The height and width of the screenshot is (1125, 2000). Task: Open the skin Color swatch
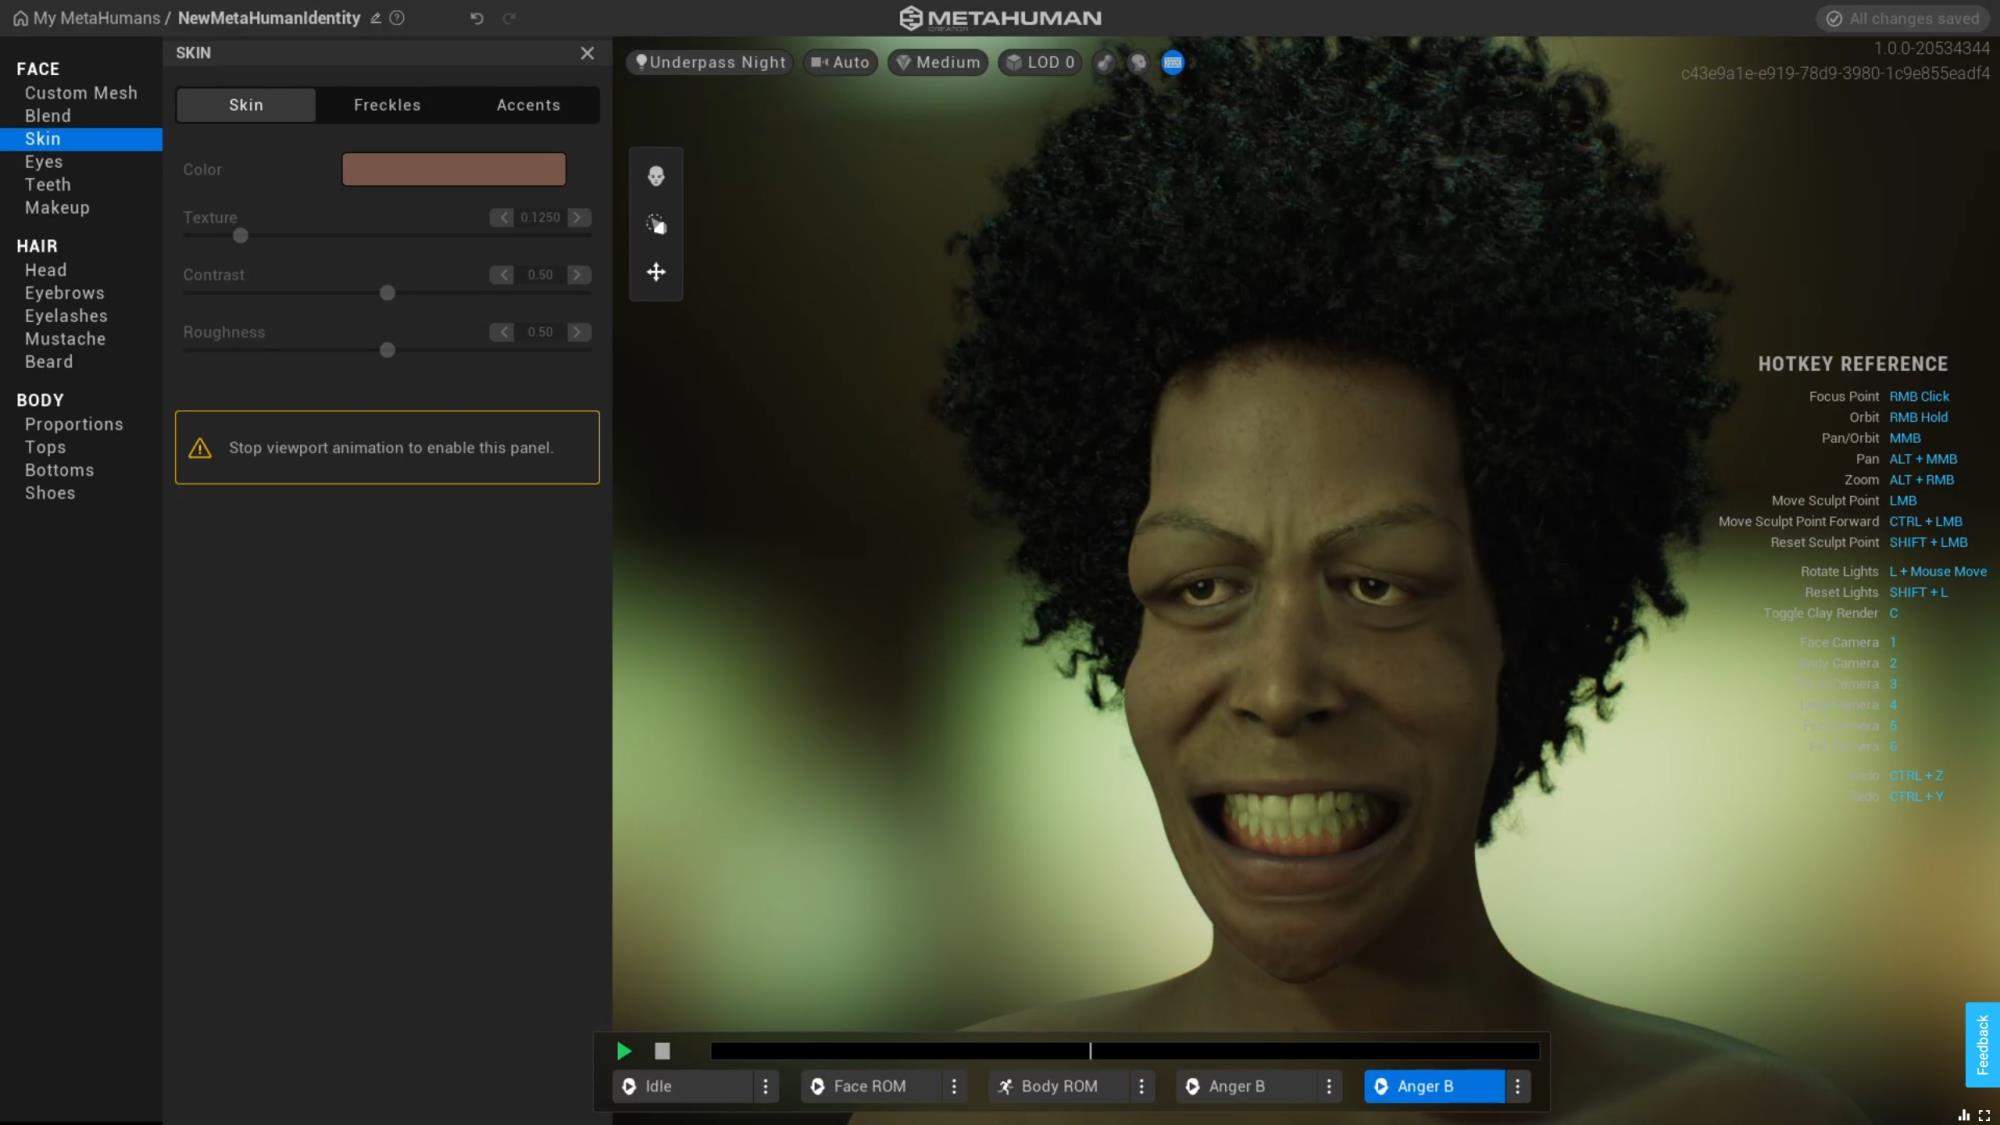point(454,169)
